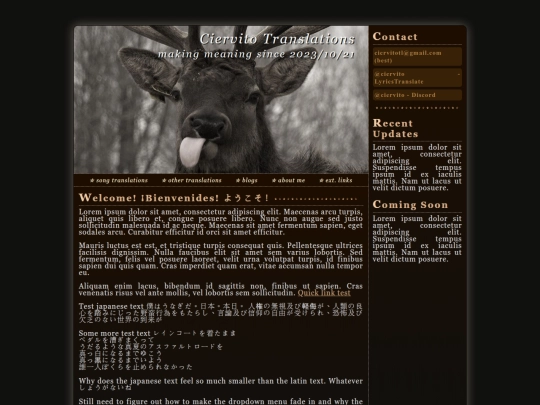The image size is (540, 405).
Task: Open the ext. links menu item
Action: pos(336,180)
